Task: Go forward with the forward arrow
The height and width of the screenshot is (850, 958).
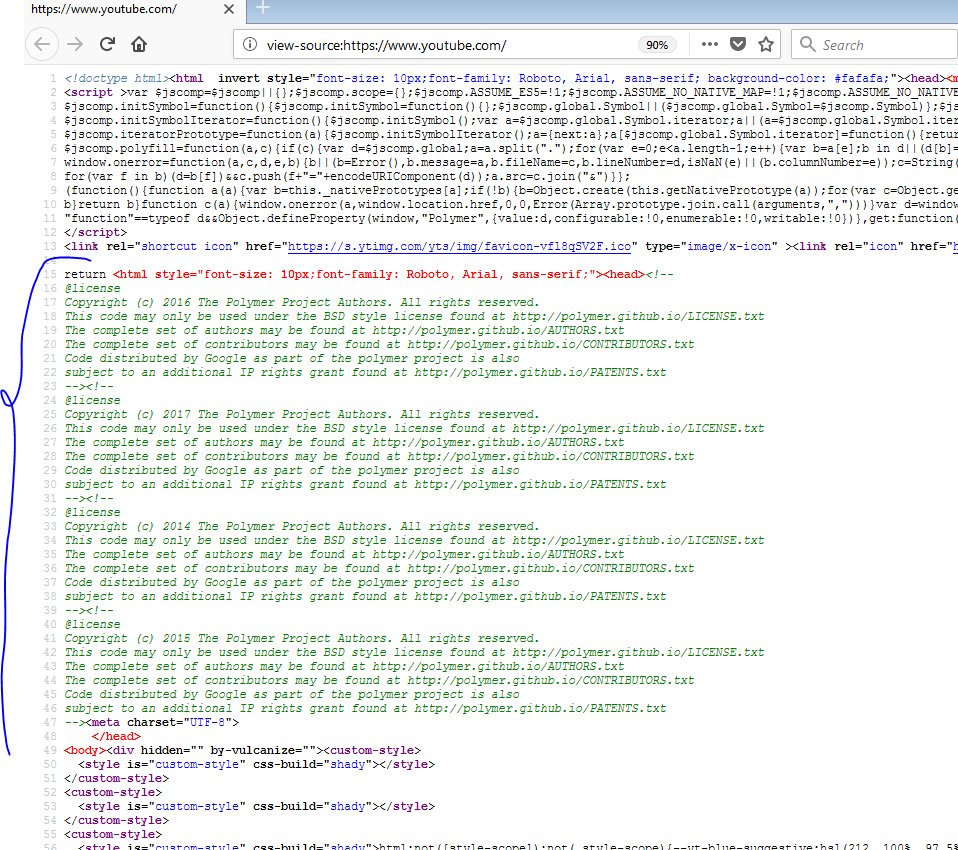Action: point(75,45)
